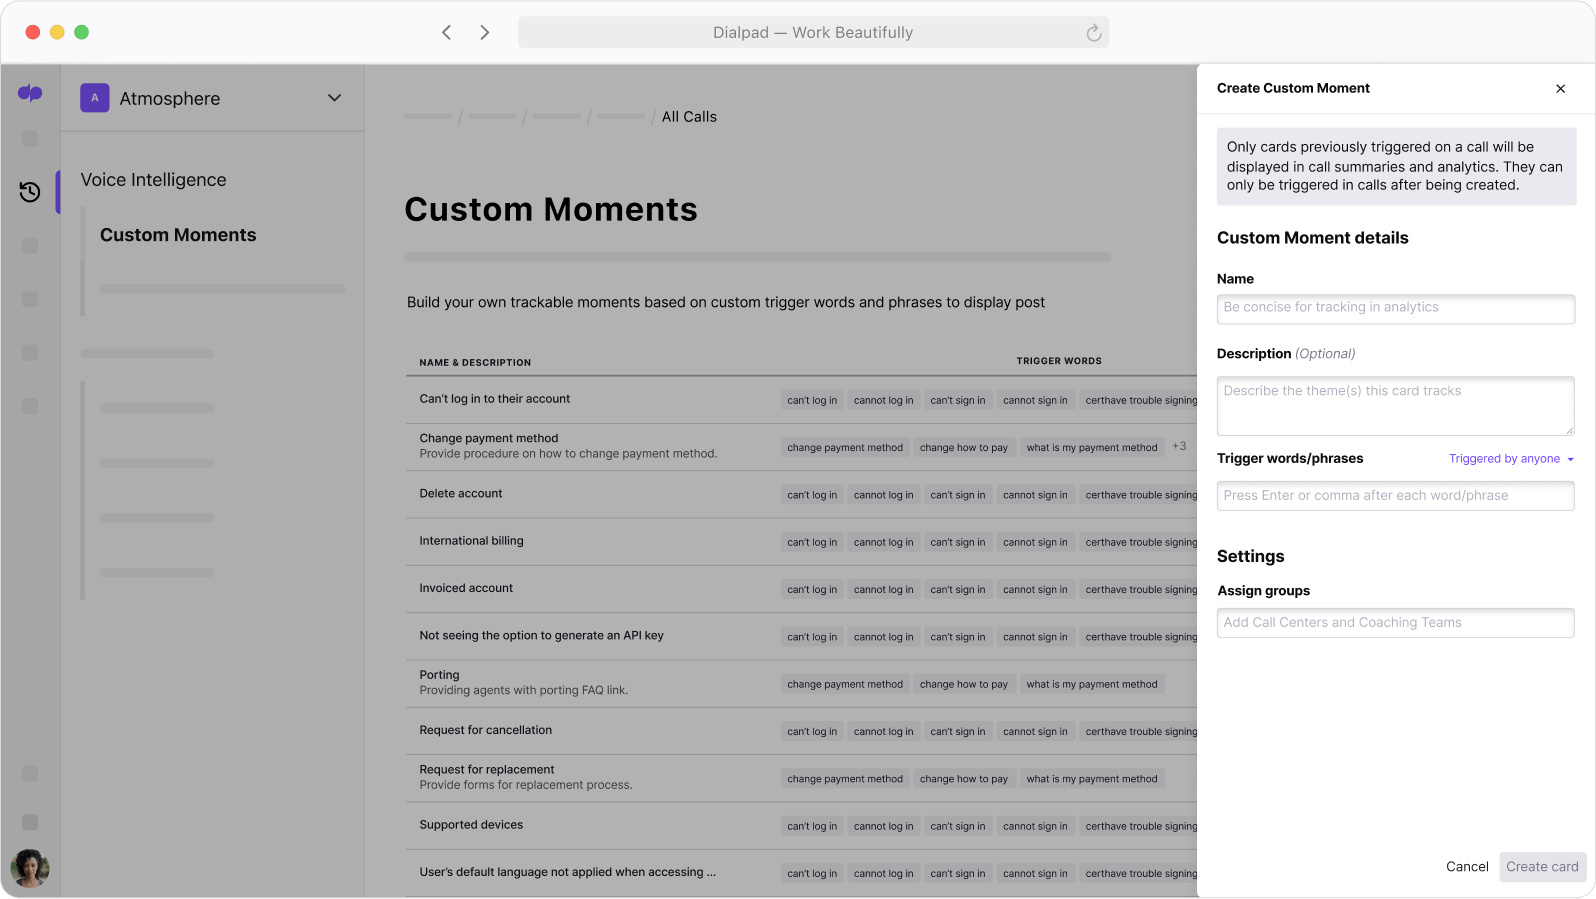Click the TRIGGER WORDS column header

coord(1059,361)
